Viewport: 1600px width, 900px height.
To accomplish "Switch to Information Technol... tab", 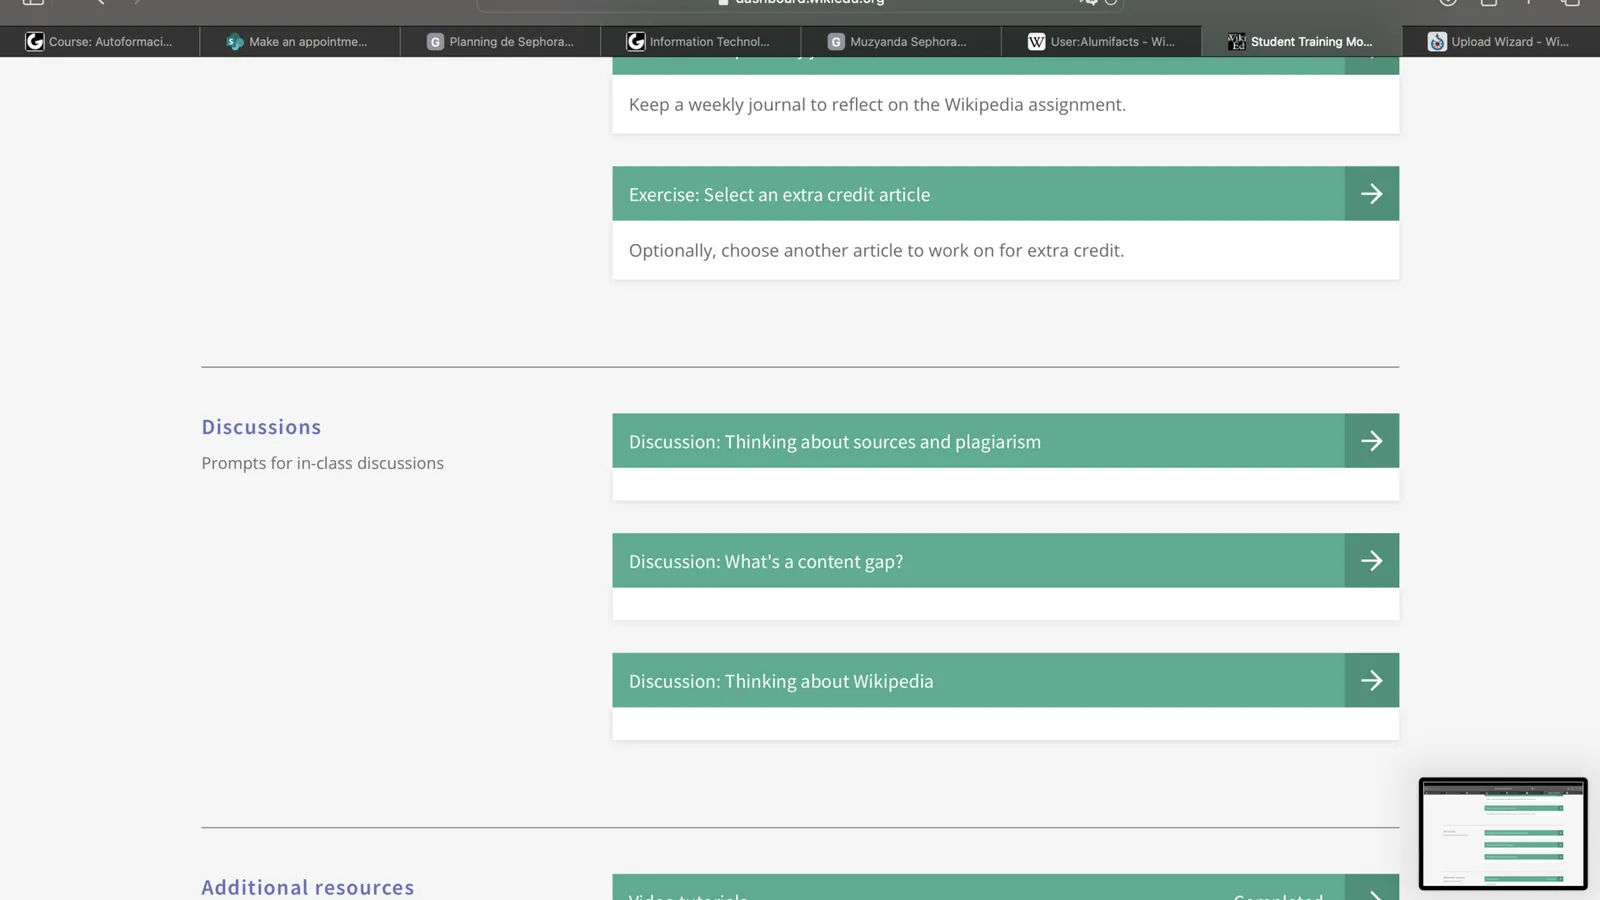I will click(700, 41).
